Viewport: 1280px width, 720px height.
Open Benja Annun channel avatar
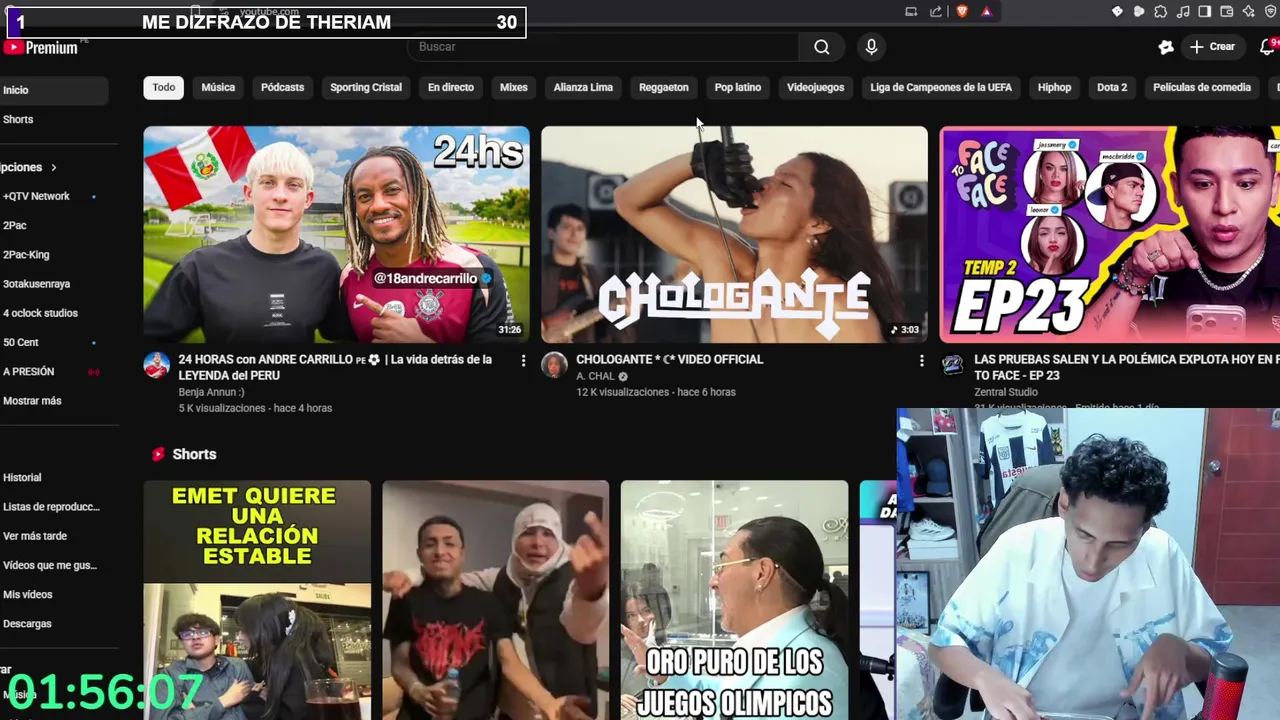coord(156,365)
